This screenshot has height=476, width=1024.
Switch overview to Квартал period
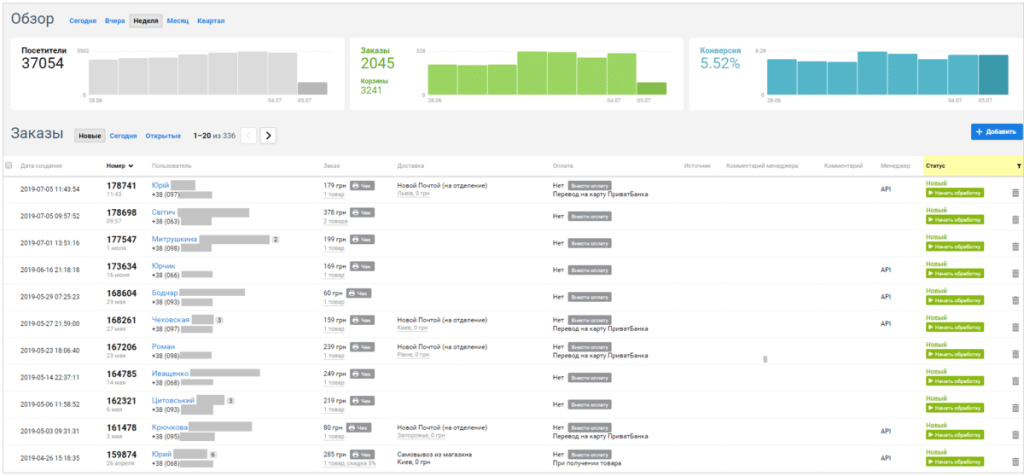[211, 21]
